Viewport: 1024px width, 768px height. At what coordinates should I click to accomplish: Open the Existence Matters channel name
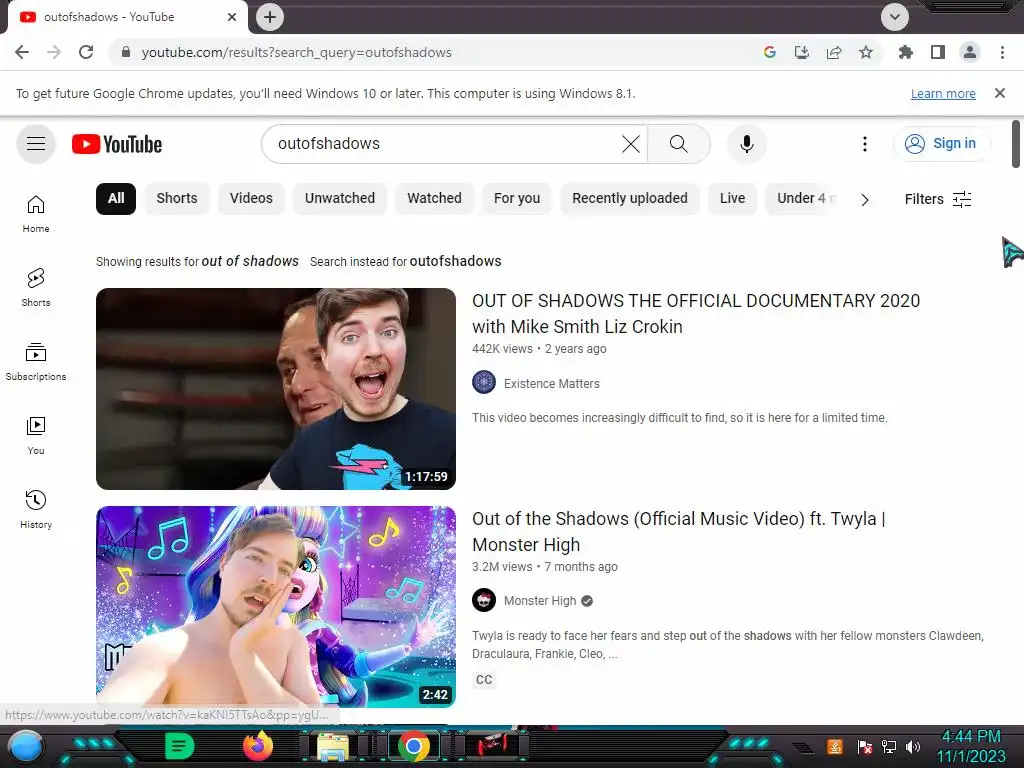coord(552,383)
